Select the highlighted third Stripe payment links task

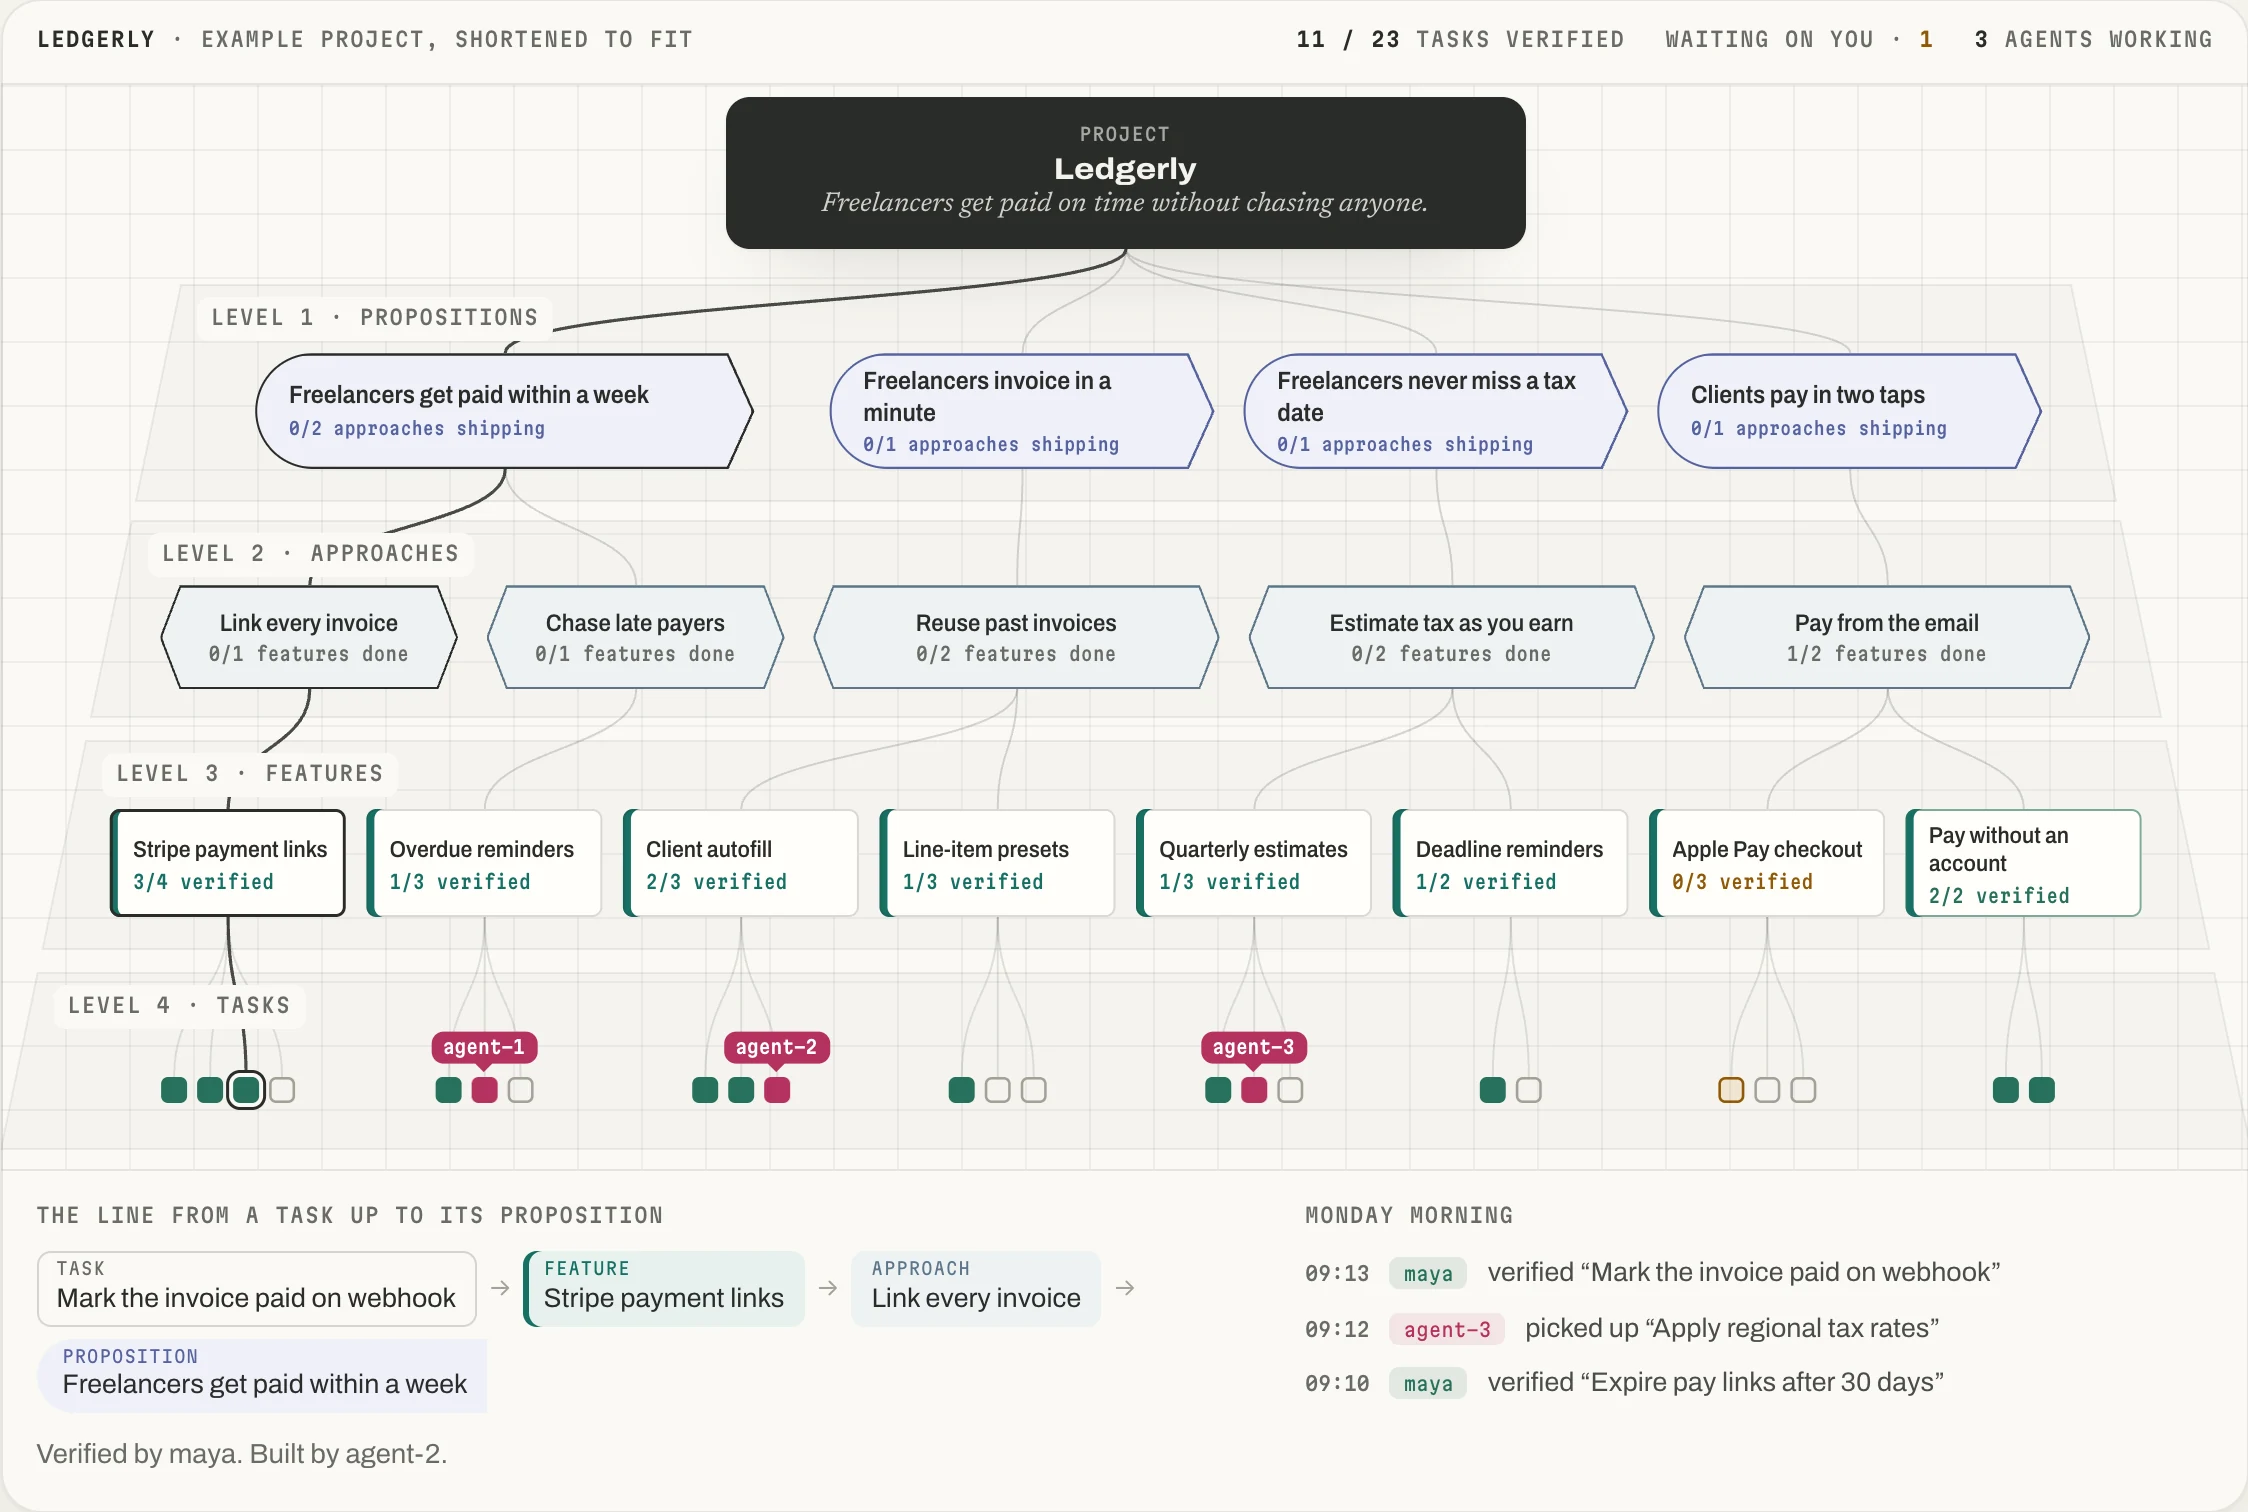click(246, 1090)
